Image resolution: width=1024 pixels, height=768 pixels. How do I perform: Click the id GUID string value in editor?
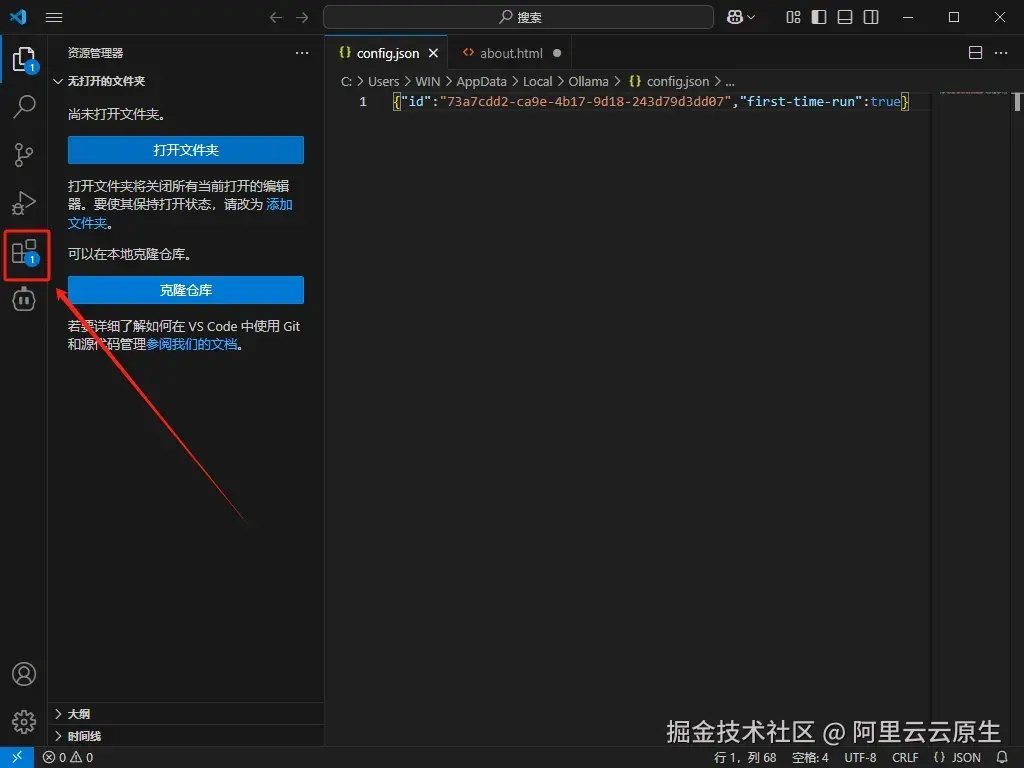pyautogui.click(x=585, y=102)
